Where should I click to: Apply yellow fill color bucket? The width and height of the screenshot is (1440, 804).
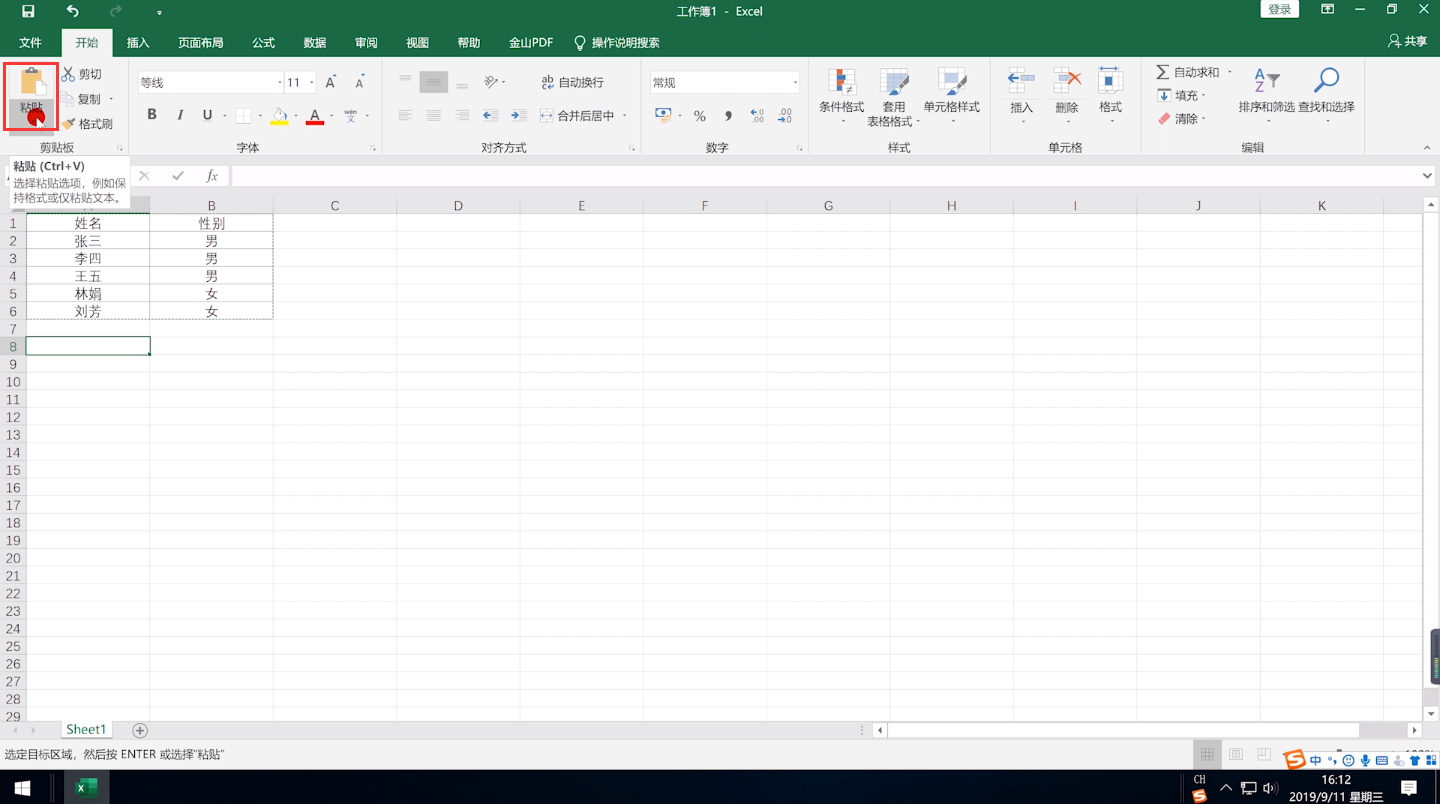click(x=279, y=116)
